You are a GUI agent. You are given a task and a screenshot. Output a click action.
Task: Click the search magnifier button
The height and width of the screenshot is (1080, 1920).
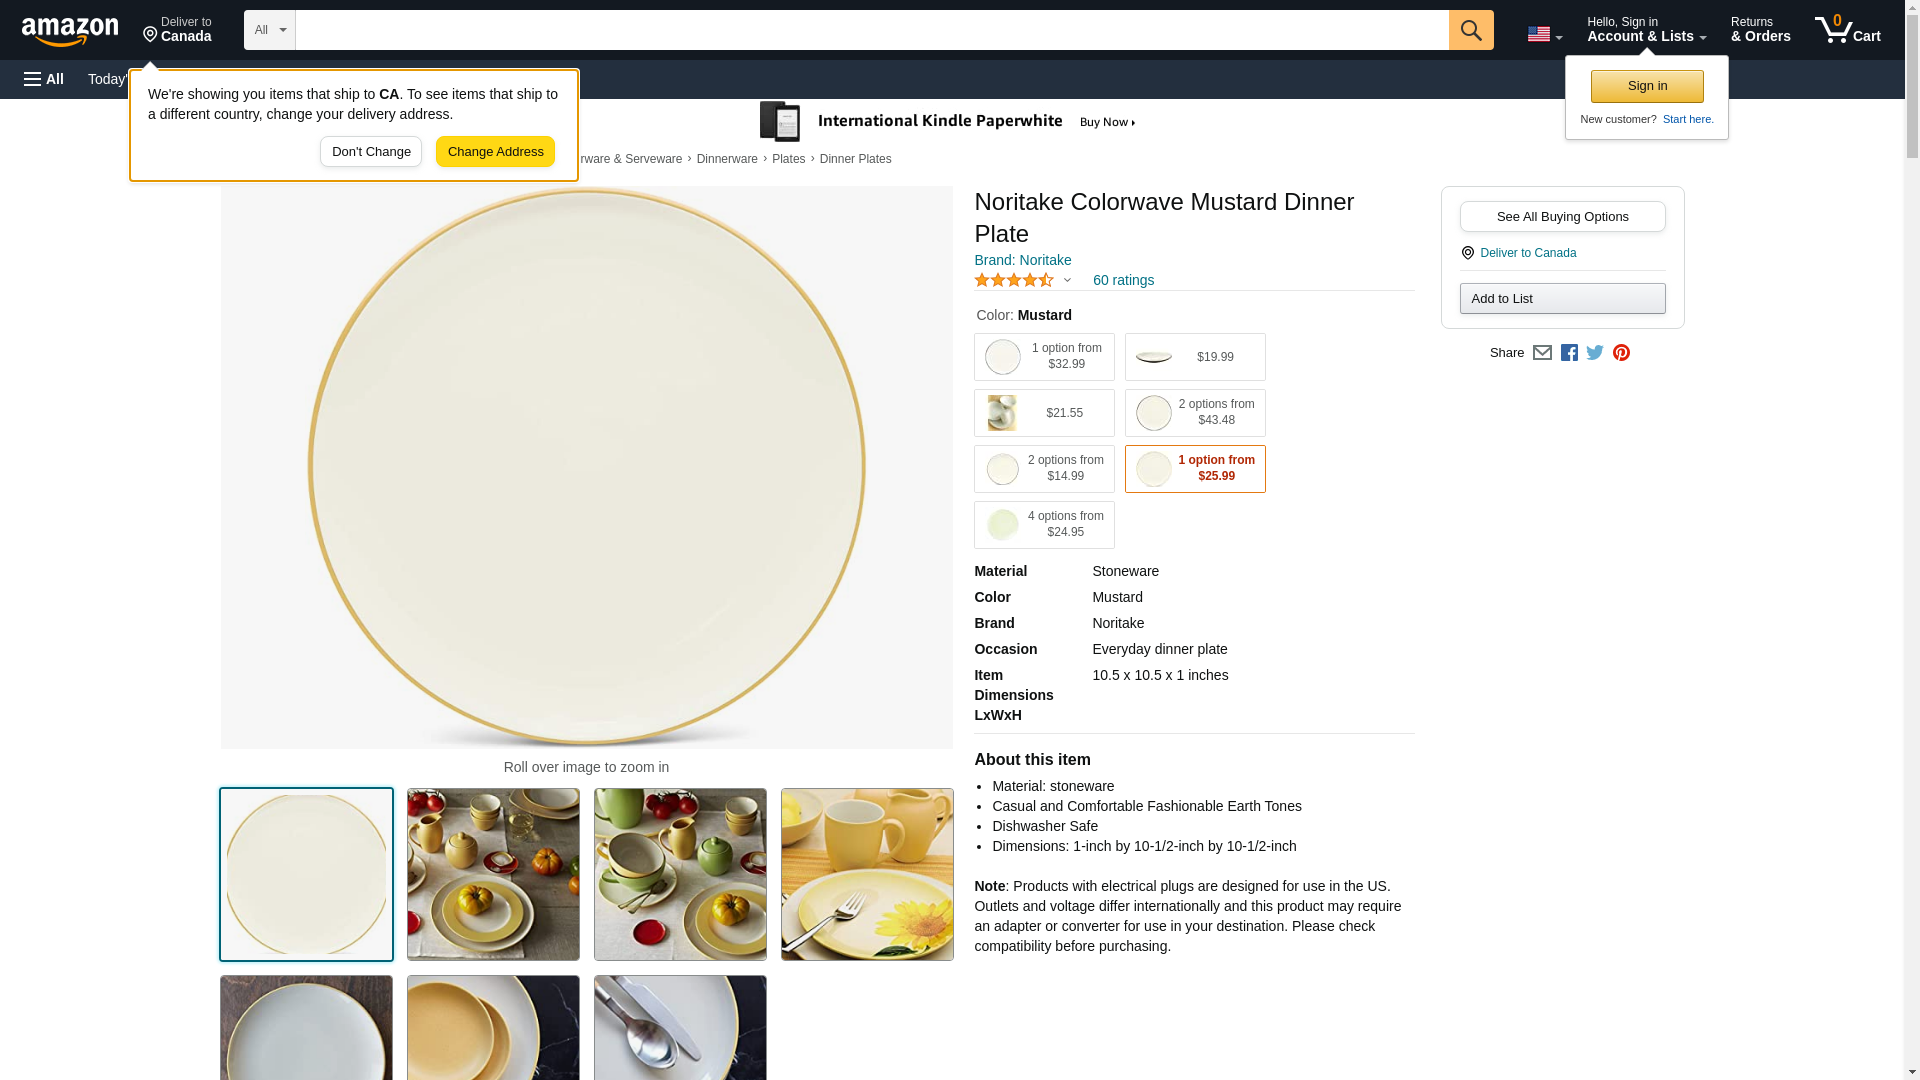pyautogui.click(x=1470, y=30)
